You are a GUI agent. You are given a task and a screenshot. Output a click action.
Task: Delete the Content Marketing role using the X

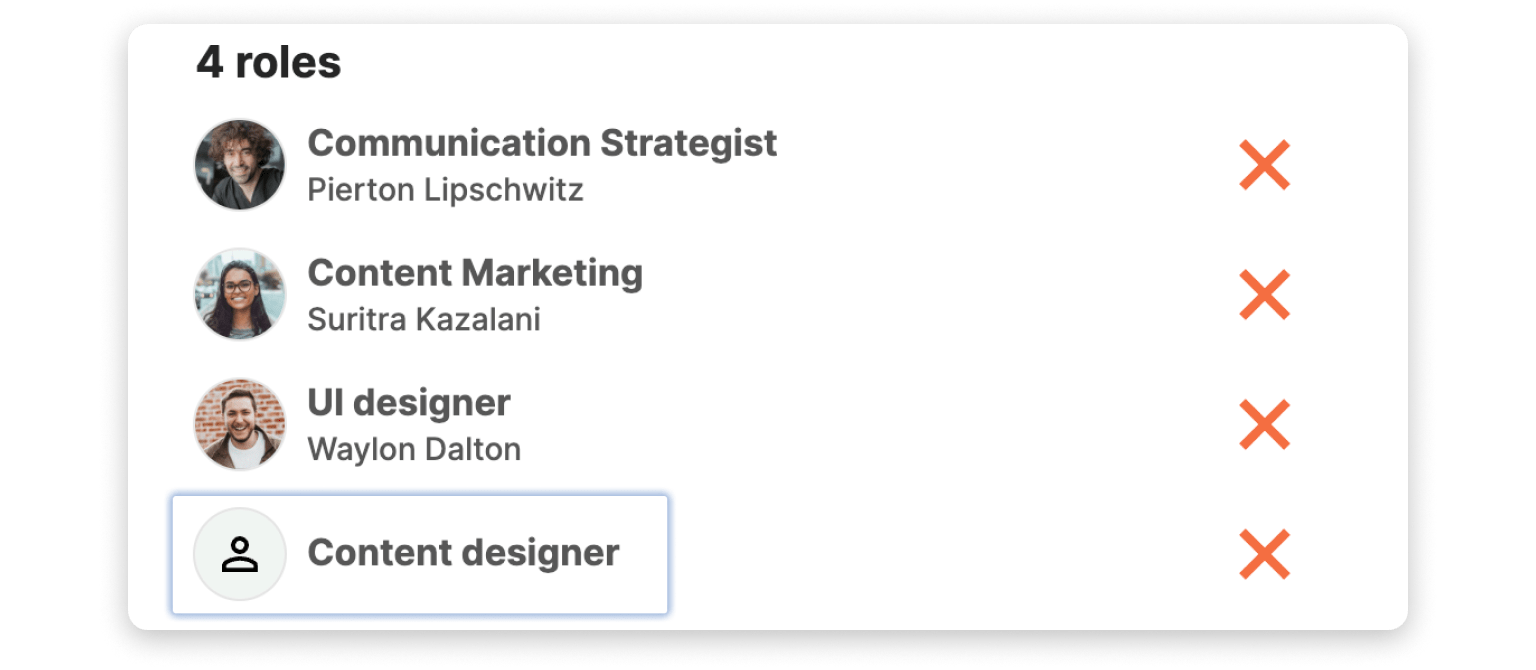click(1264, 295)
